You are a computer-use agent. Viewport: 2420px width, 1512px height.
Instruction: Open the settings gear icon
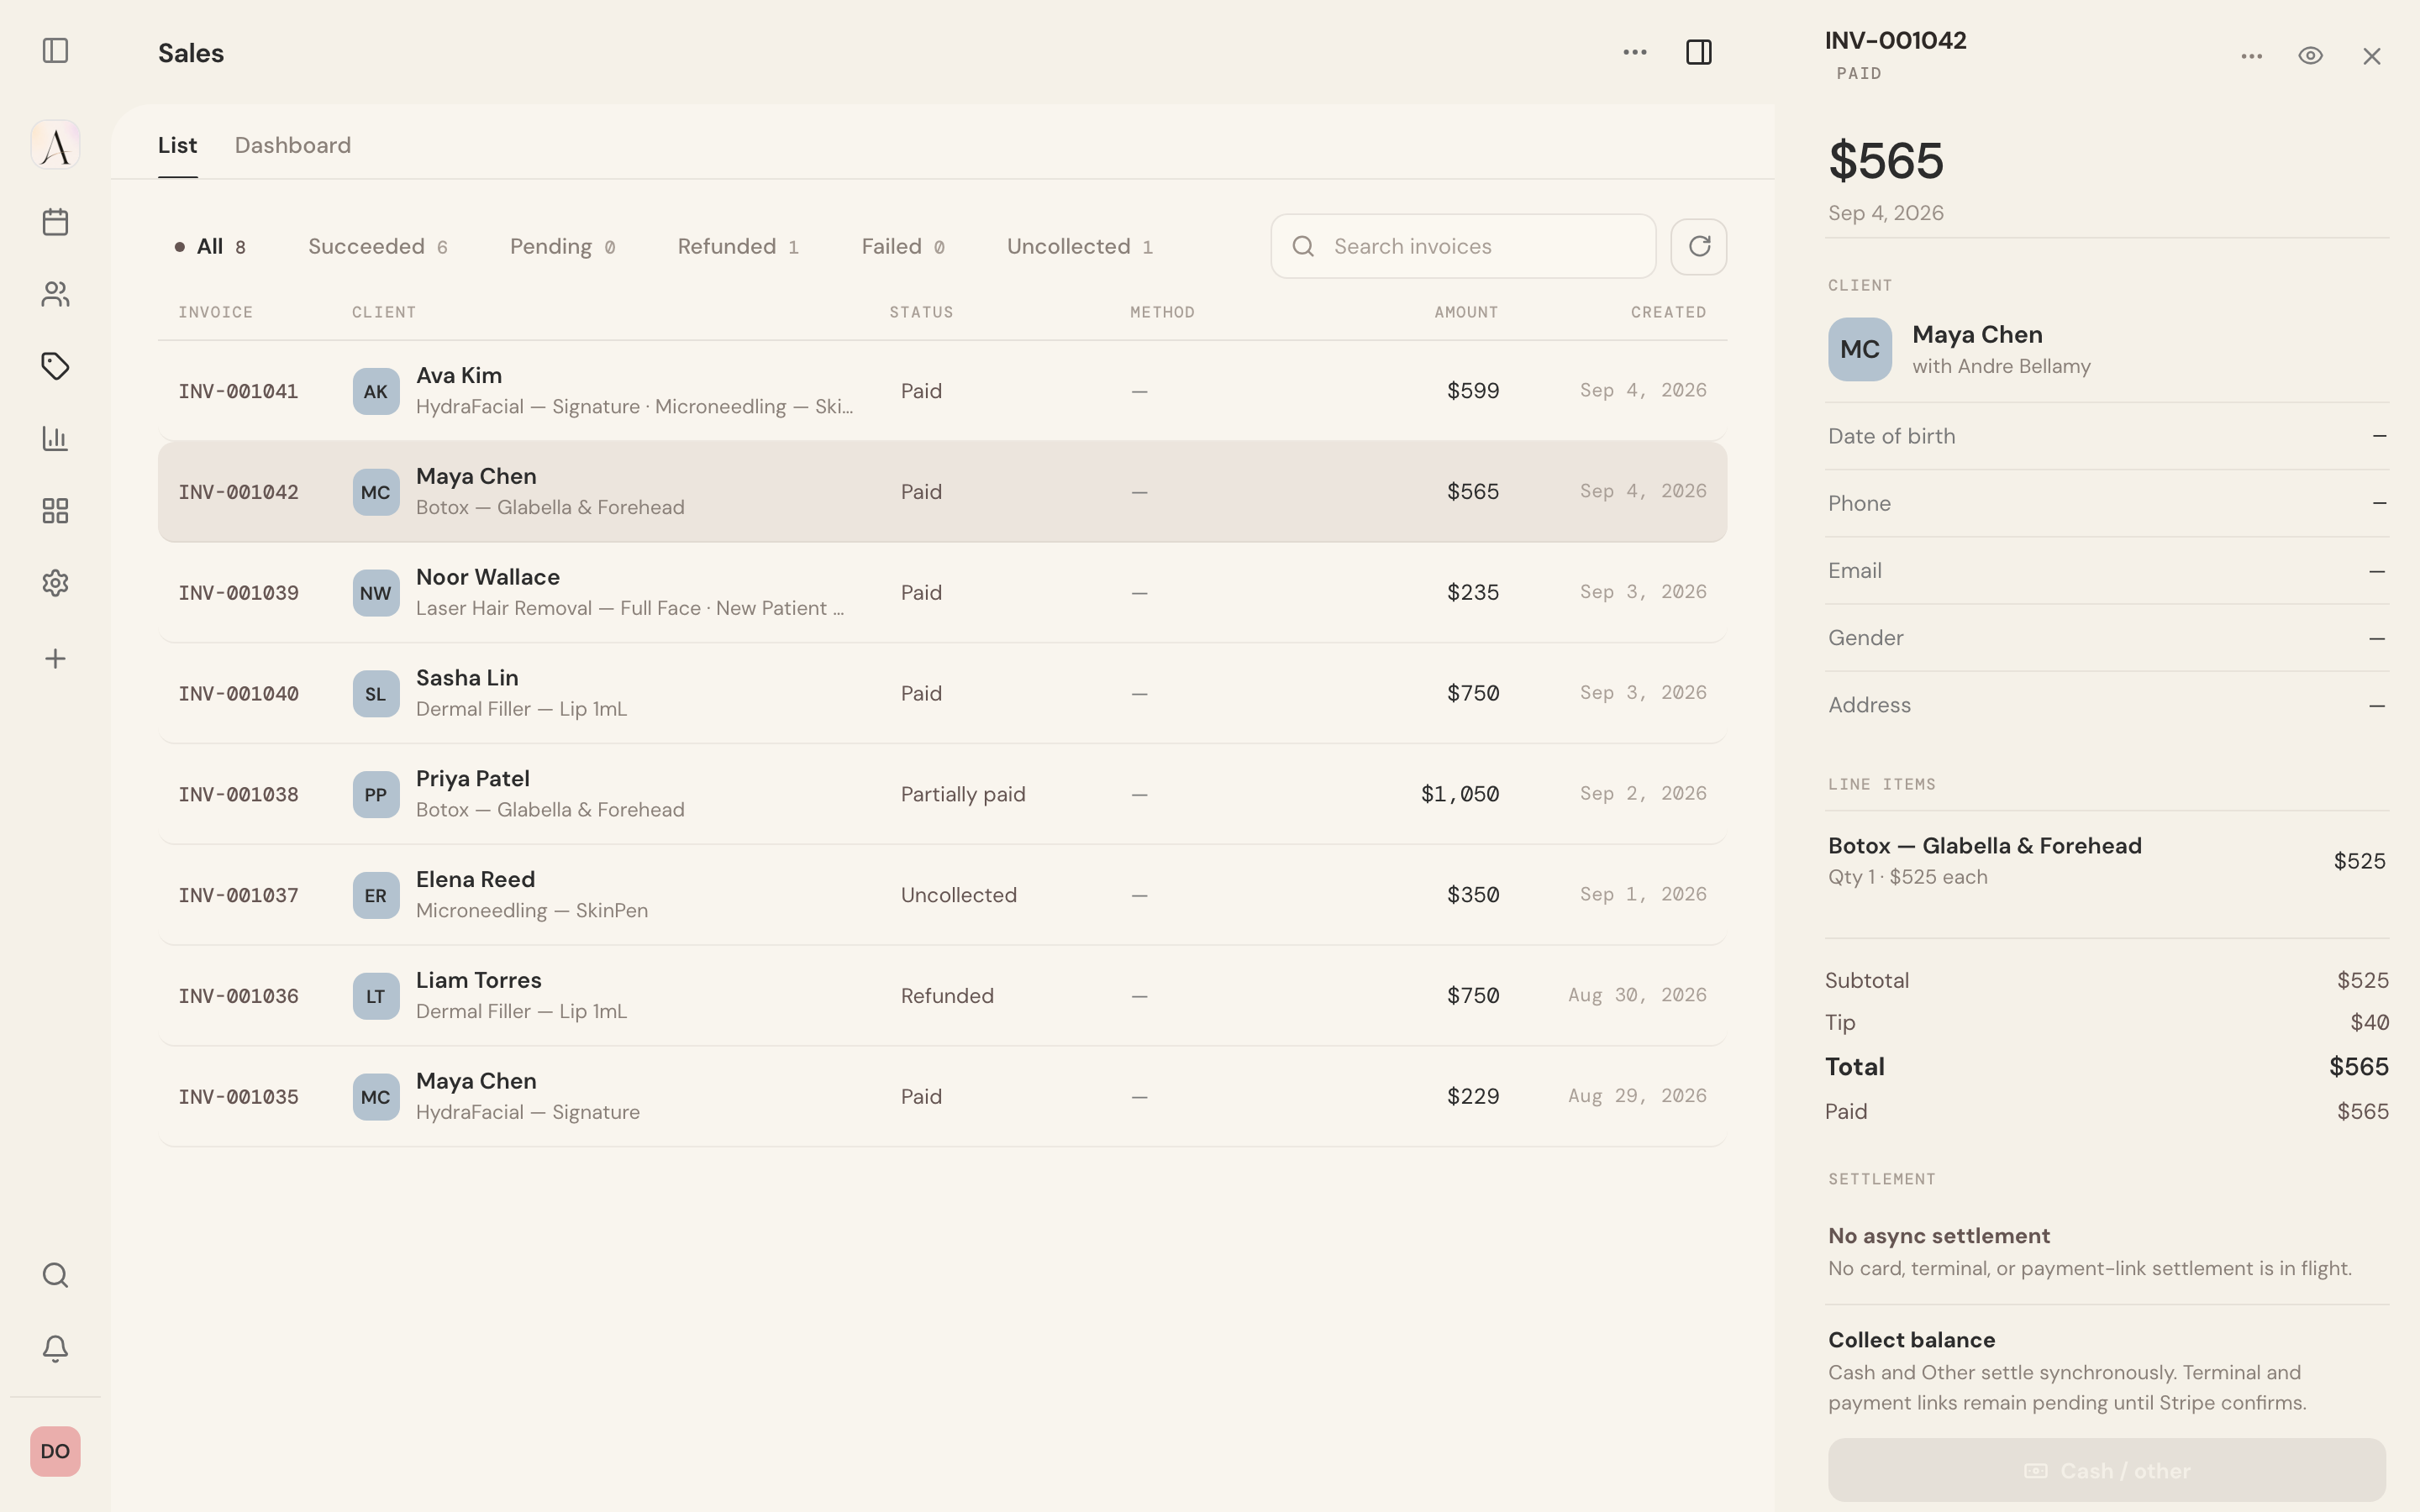point(55,583)
